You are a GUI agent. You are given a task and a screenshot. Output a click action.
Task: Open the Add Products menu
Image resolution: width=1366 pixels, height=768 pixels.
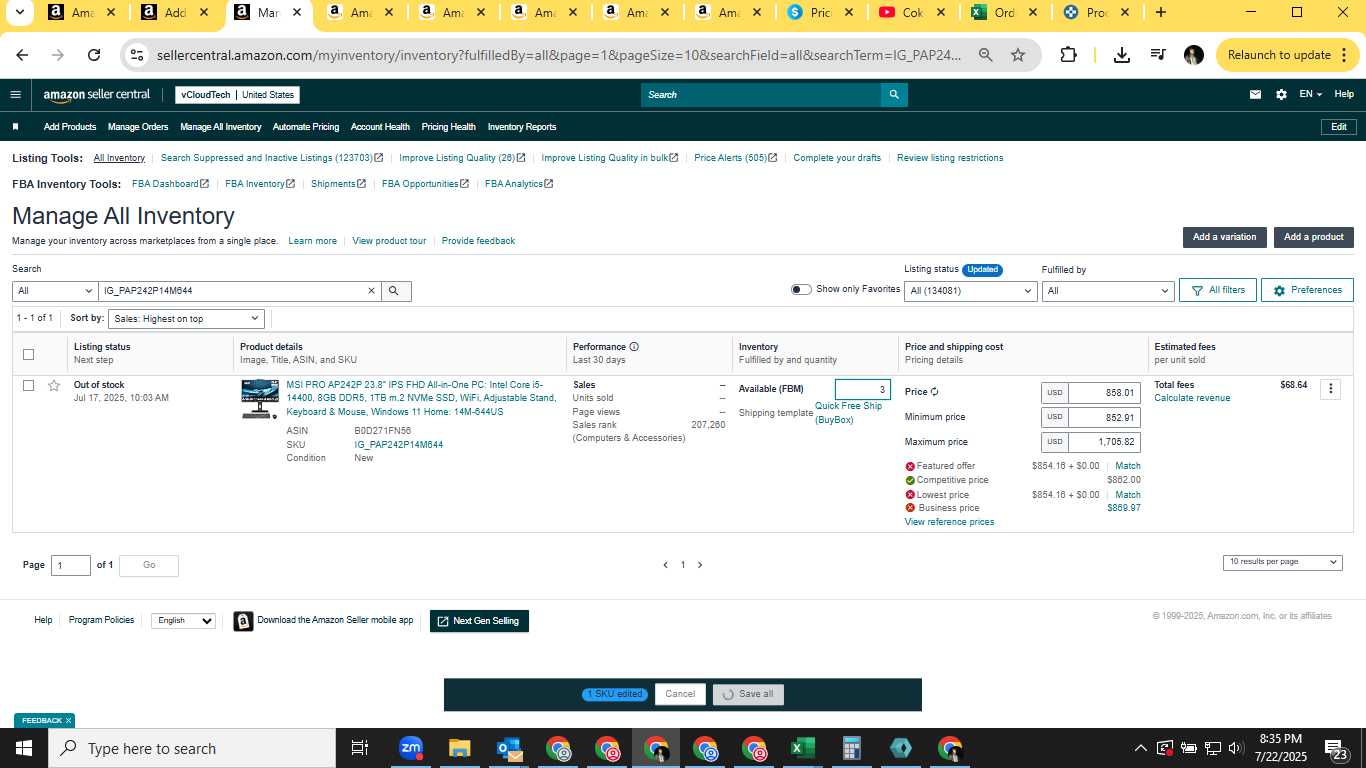coord(70,127)
